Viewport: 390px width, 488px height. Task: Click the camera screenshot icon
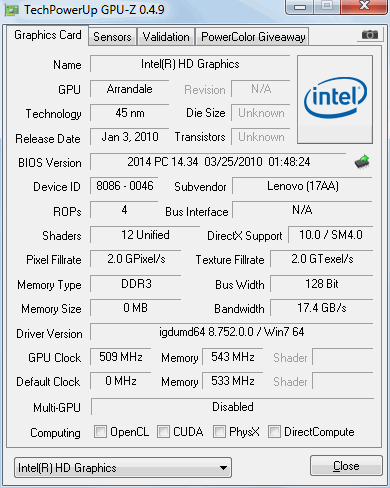pyautogui.click(x=369, y=35)
